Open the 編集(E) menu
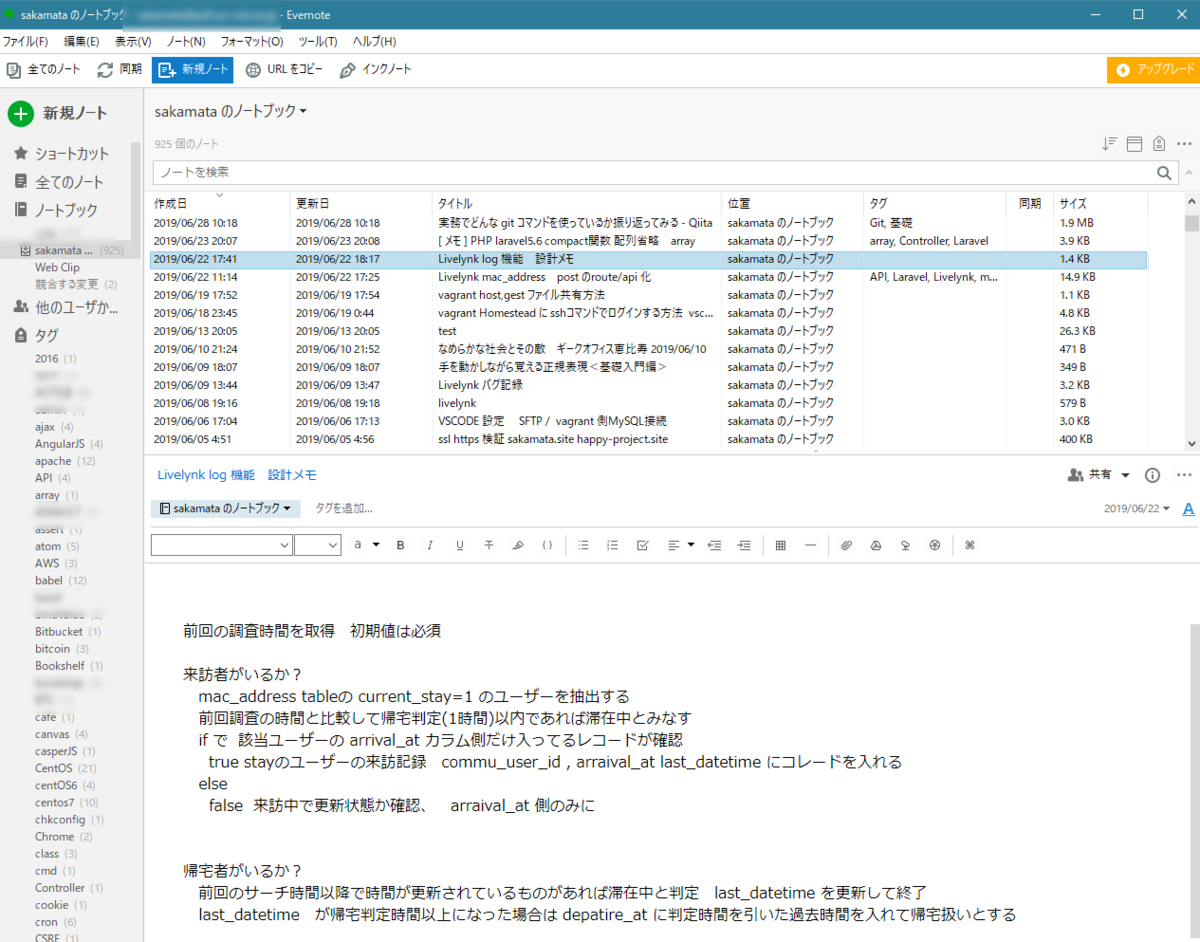Screen dimensions: 1200x942 (81, 42)
